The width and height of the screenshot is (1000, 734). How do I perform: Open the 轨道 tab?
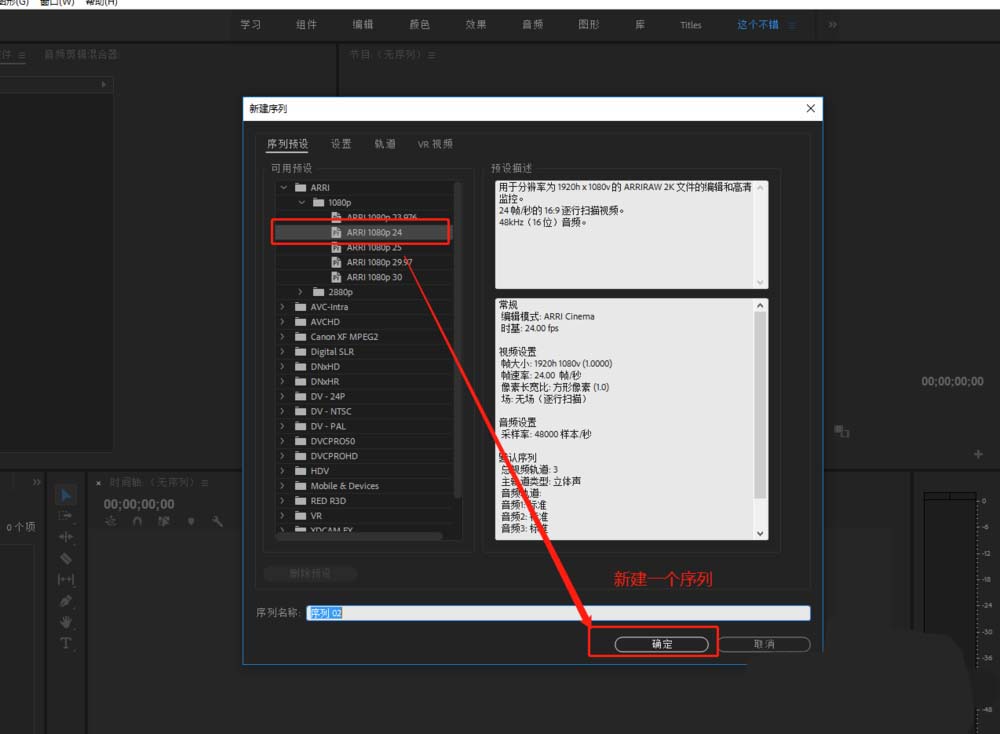(x=385, y=144)
